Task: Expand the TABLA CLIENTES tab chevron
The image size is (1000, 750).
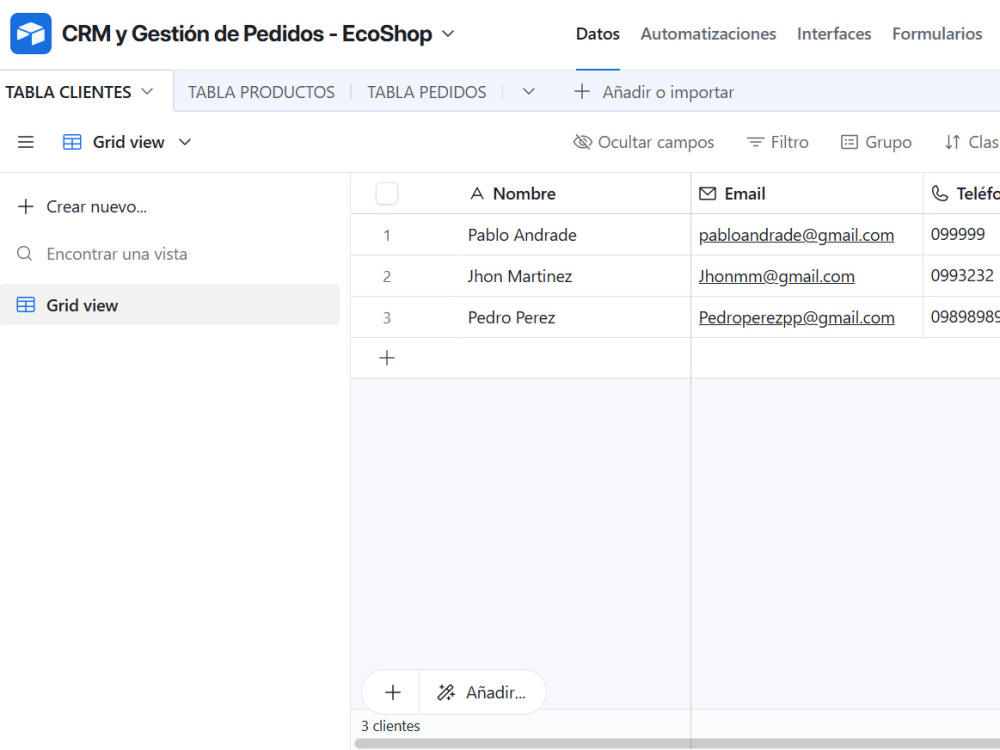Action: click(x=147, y=91)
